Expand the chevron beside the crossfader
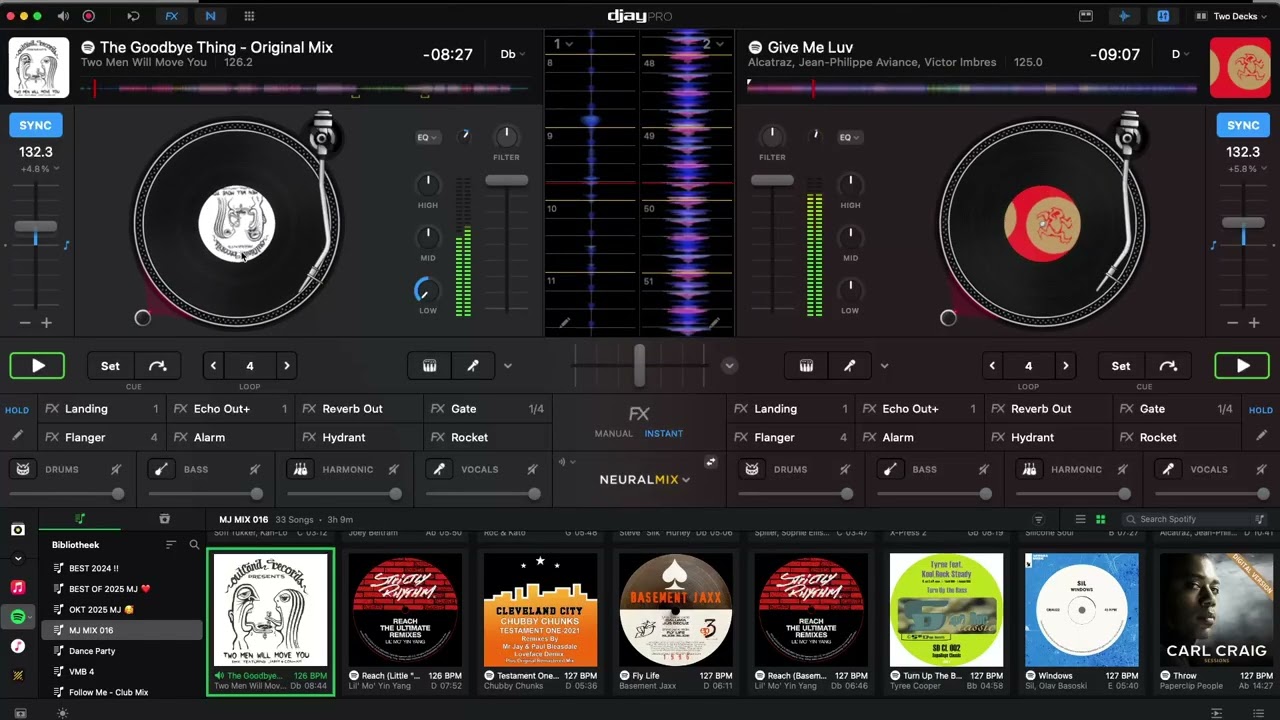This screenshot has width=1280, height=720. [729, 366]
